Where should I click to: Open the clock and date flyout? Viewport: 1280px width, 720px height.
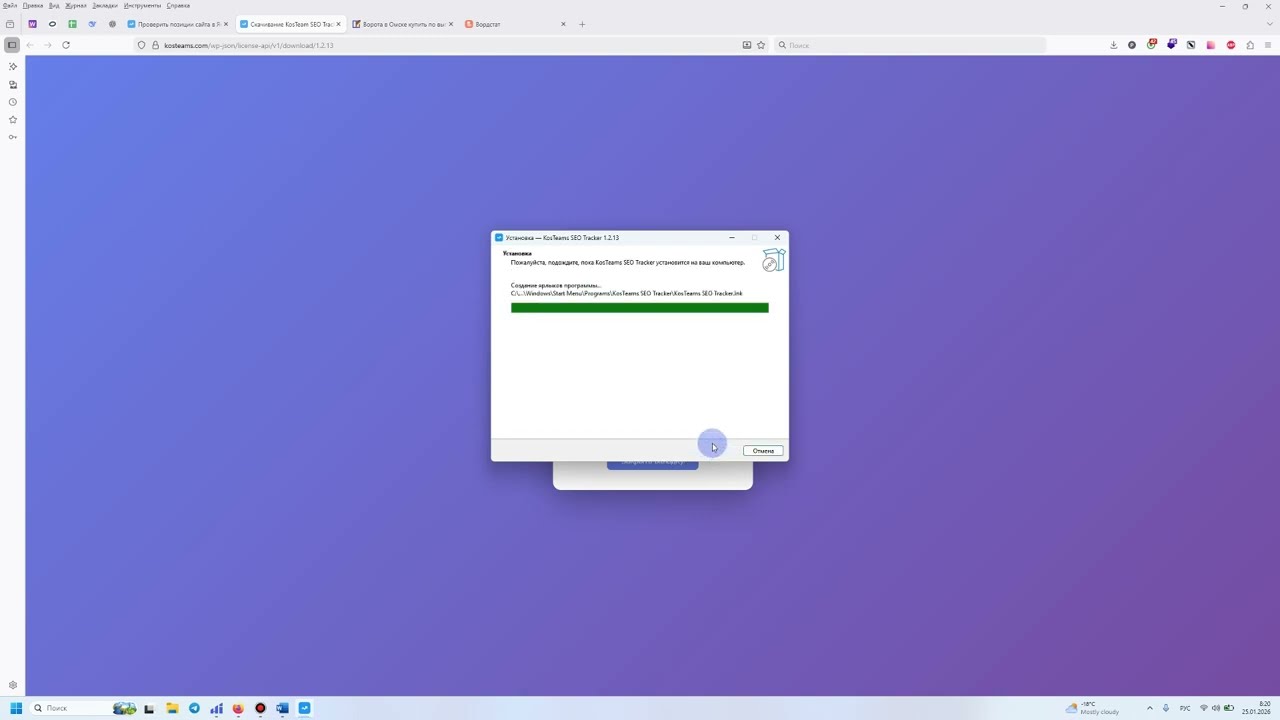tap(1256, 708)
